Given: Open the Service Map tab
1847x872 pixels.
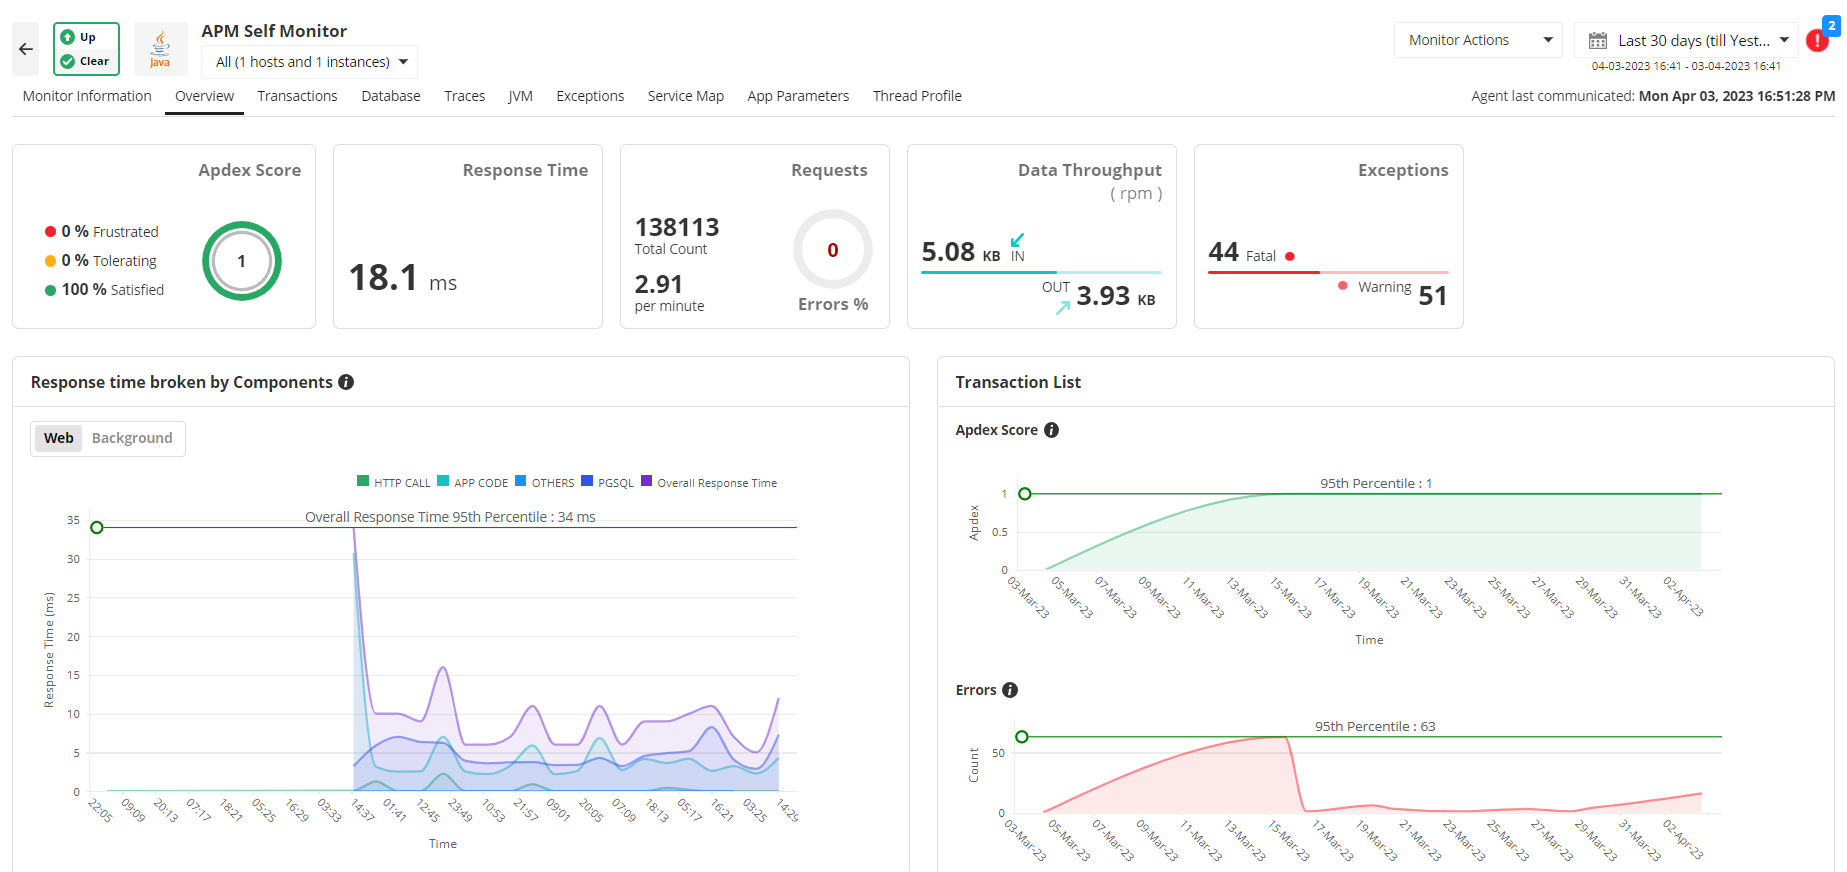Looking at the screenshot, I should 685,96.
